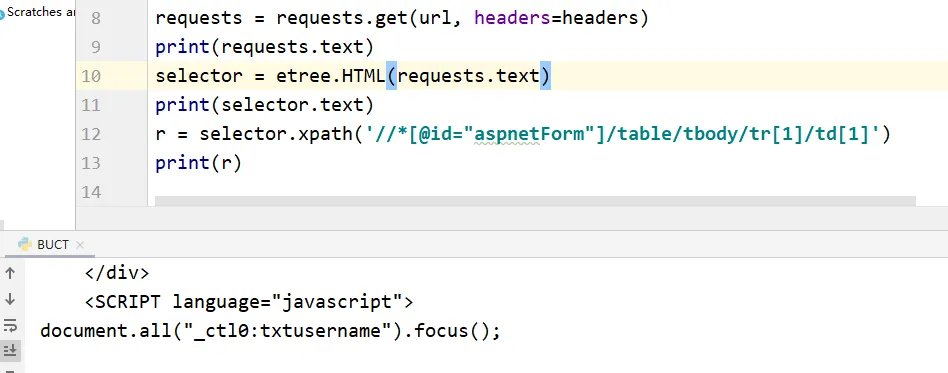Close the BUCT run tab

[80, 245]
